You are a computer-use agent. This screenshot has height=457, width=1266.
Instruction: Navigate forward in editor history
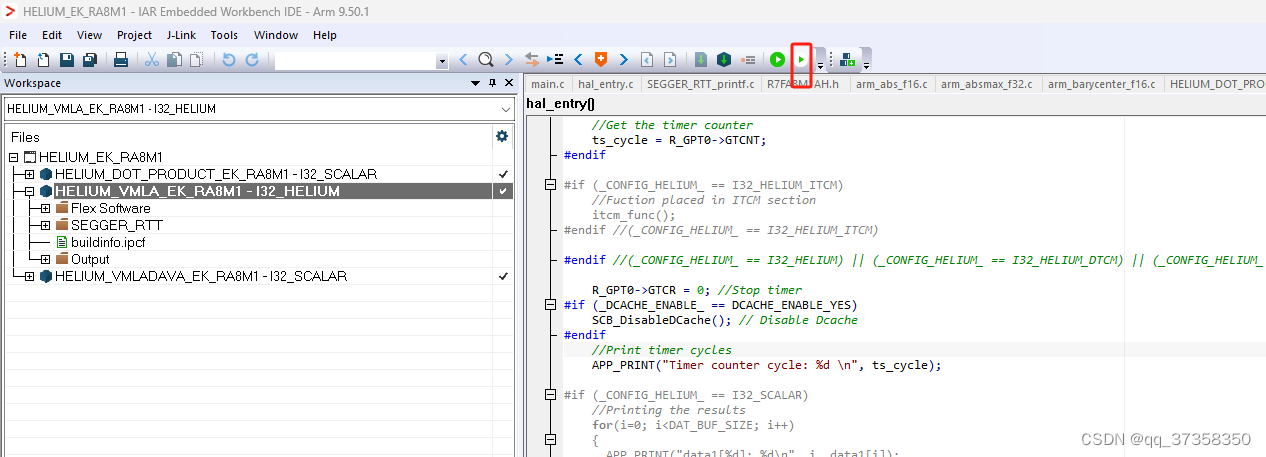pyautogui.click(x=670, y=60)
